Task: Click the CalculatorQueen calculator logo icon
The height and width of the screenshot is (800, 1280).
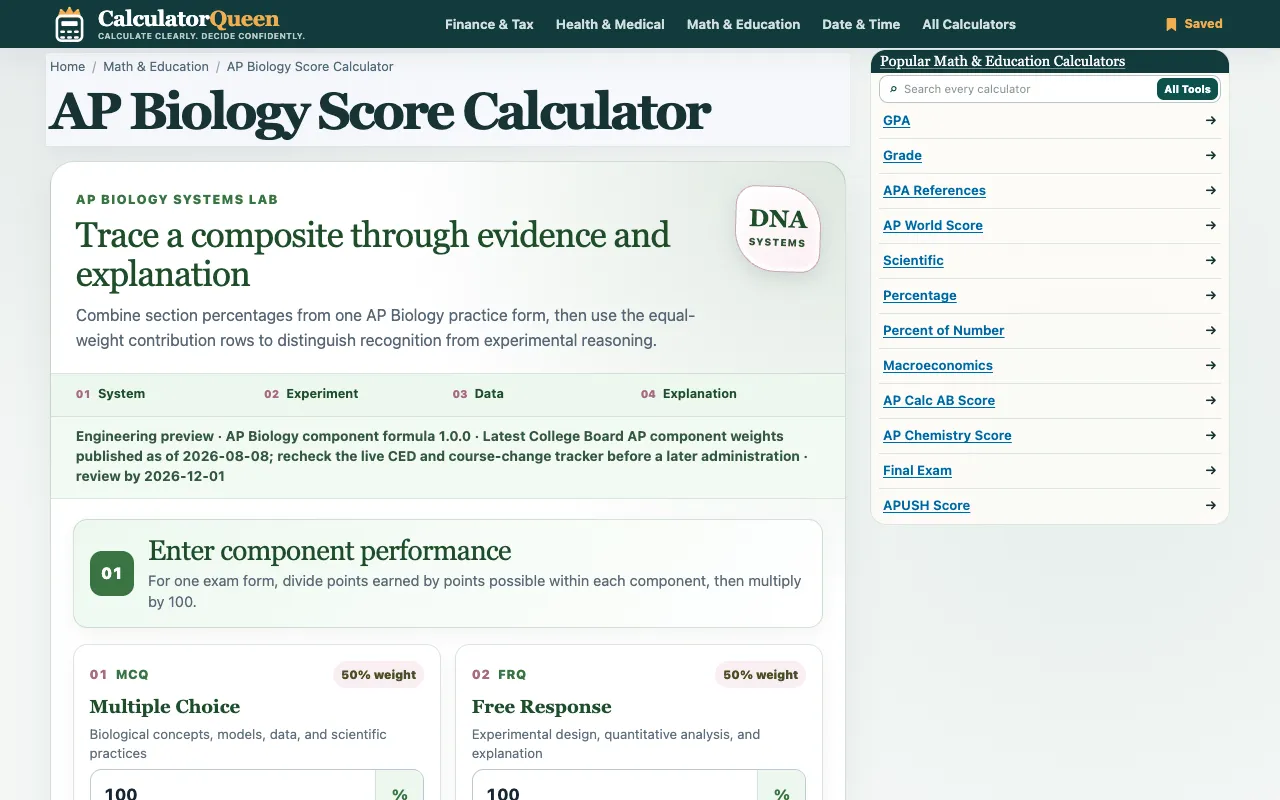Action: pyautogui.click(x=69, y=24)
